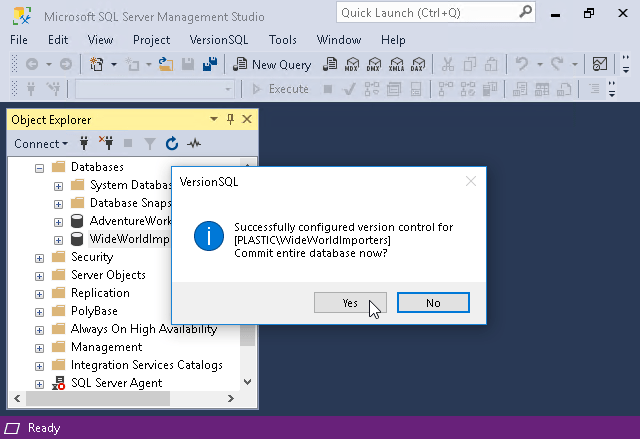Click the Filter funnel icon in Object Explorer
The image size is (640, 439).
tap(150, 144)
